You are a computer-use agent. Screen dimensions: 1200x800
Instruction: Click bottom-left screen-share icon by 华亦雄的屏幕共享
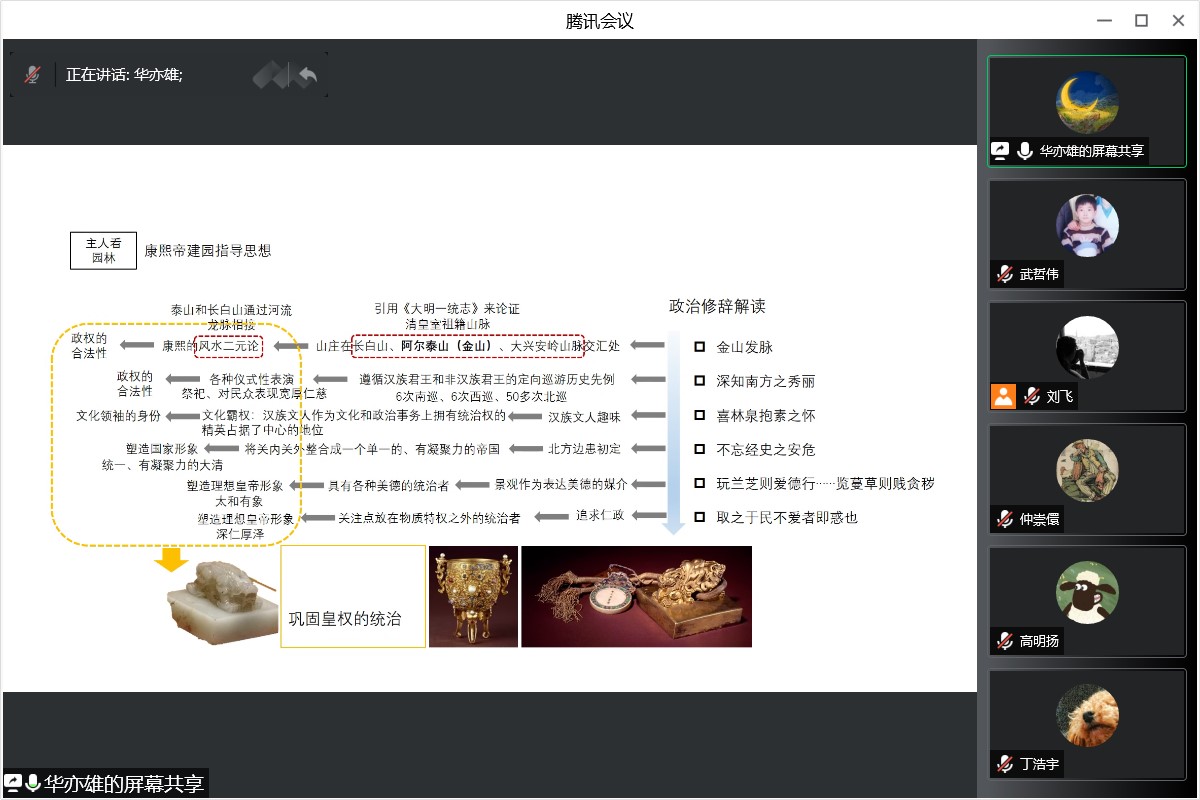point(13,783)
